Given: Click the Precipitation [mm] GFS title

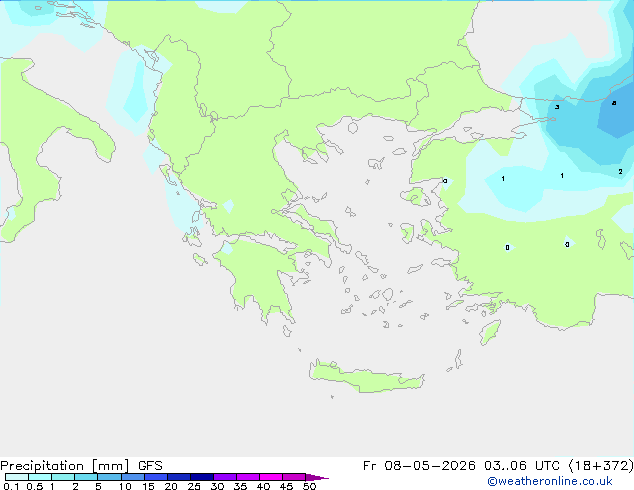Looking at the screenshot, I should tap(81, 466).
